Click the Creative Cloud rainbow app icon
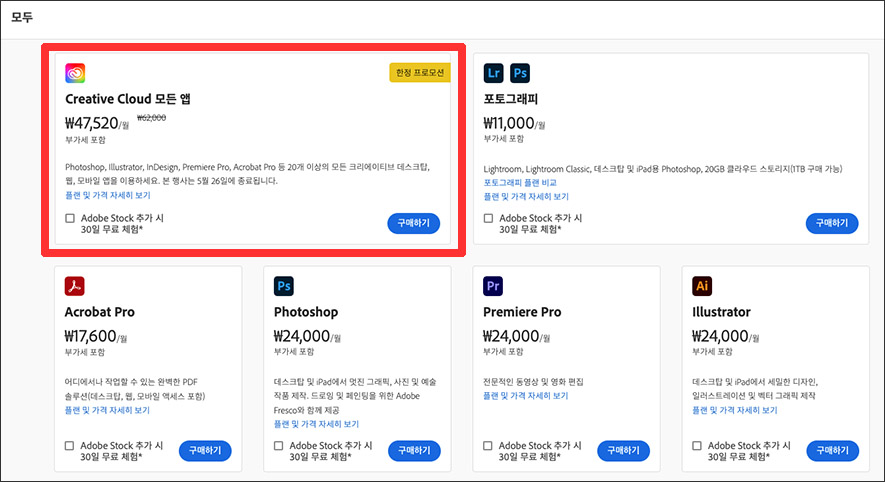The image size is (885, 482). click(75, 73)
